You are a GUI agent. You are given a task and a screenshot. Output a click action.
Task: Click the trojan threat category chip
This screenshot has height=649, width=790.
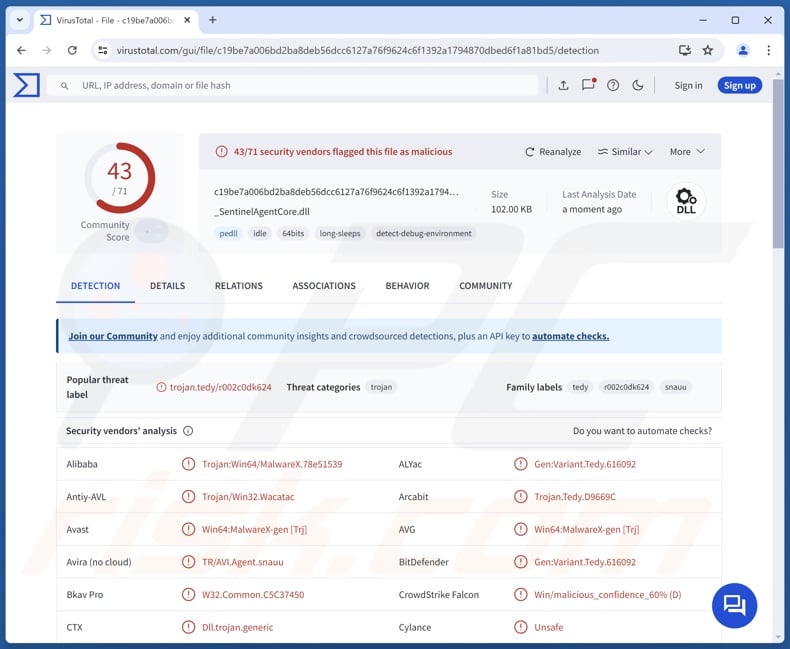[381, 387]
